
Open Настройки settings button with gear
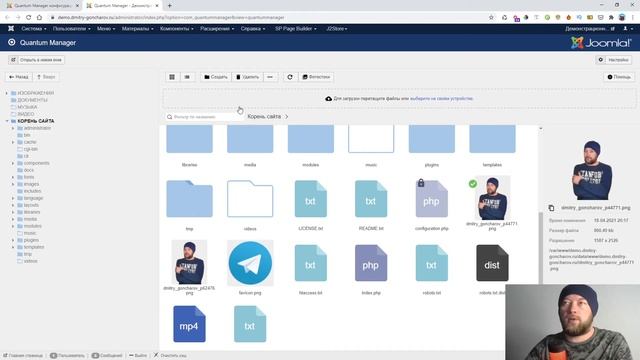614,60
